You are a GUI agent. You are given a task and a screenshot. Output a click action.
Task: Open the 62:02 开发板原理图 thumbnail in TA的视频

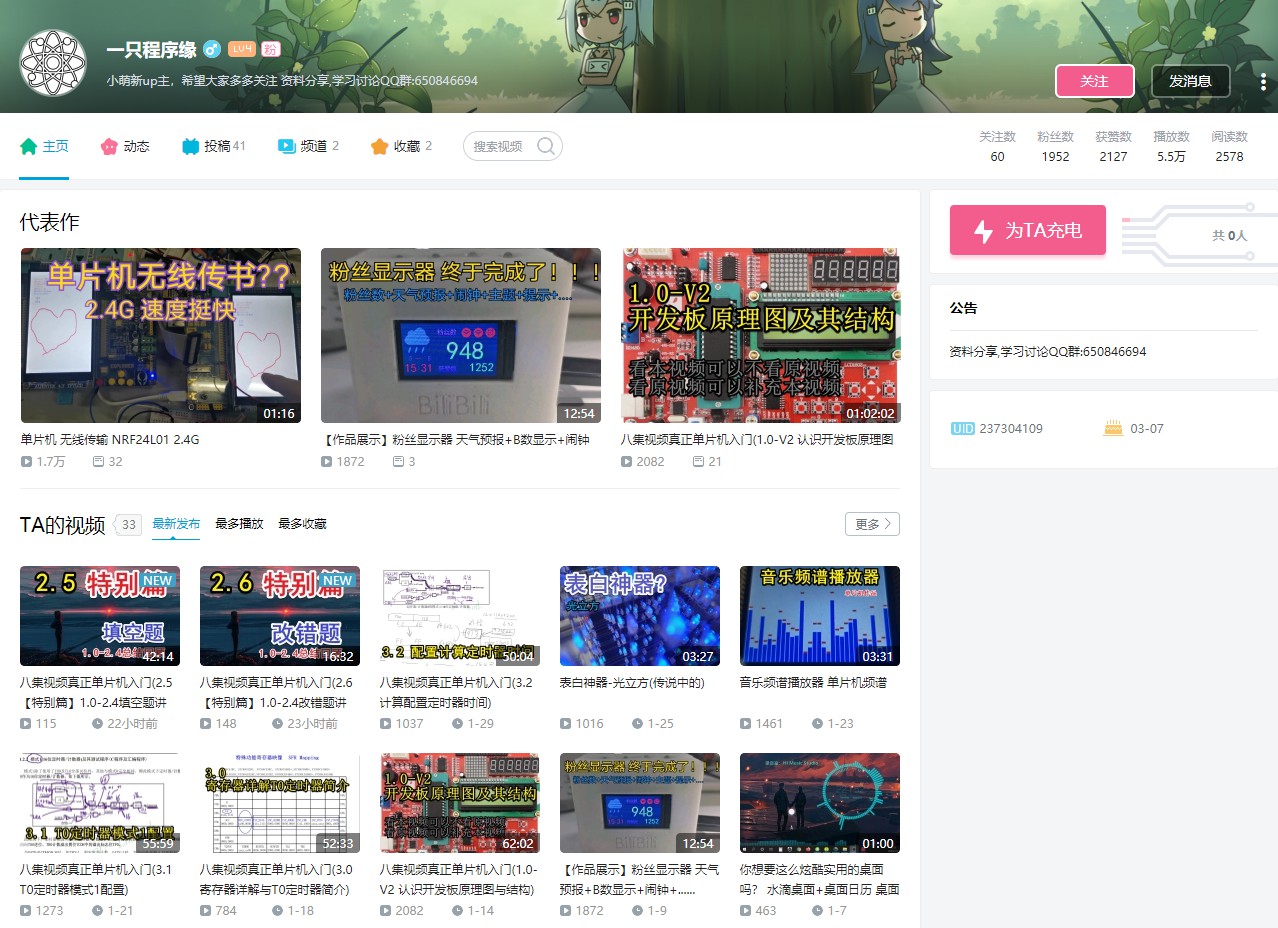(460, 803)
